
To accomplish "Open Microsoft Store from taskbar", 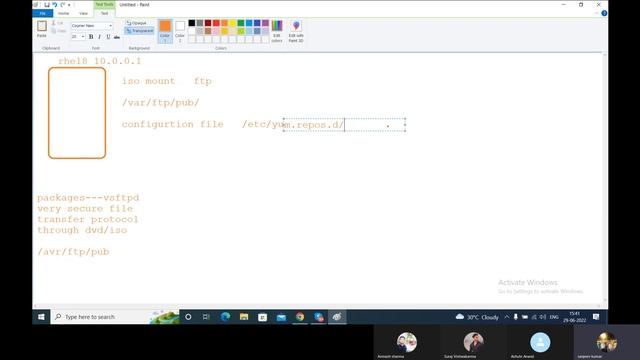I will [262, 317].
